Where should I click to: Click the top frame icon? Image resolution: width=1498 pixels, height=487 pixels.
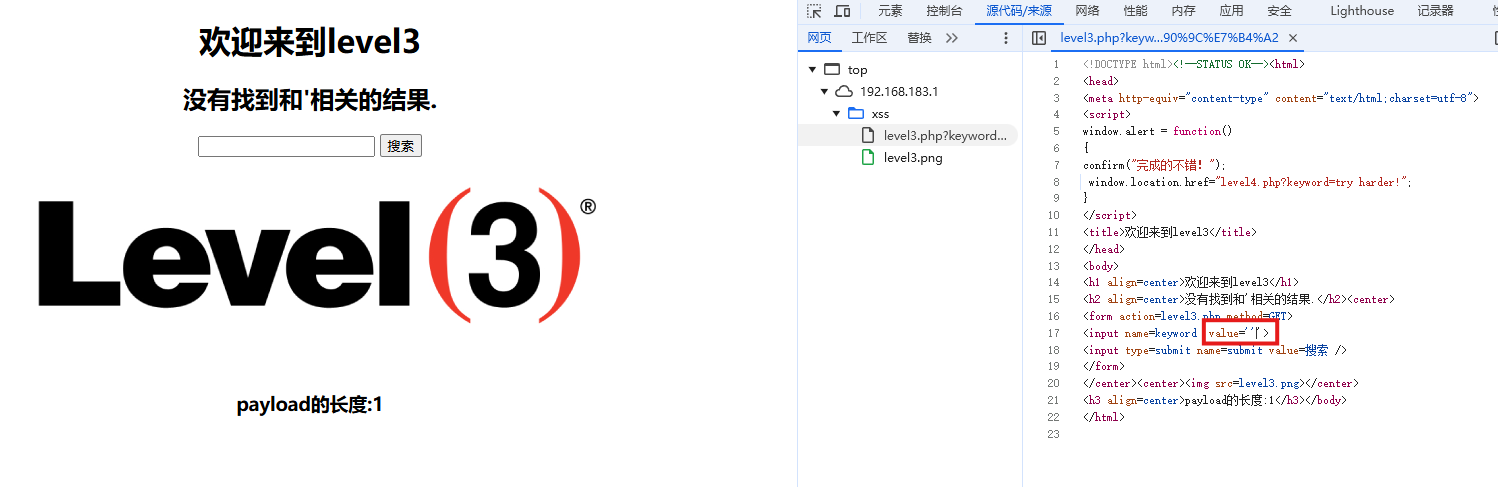click(x=832, y=70)
